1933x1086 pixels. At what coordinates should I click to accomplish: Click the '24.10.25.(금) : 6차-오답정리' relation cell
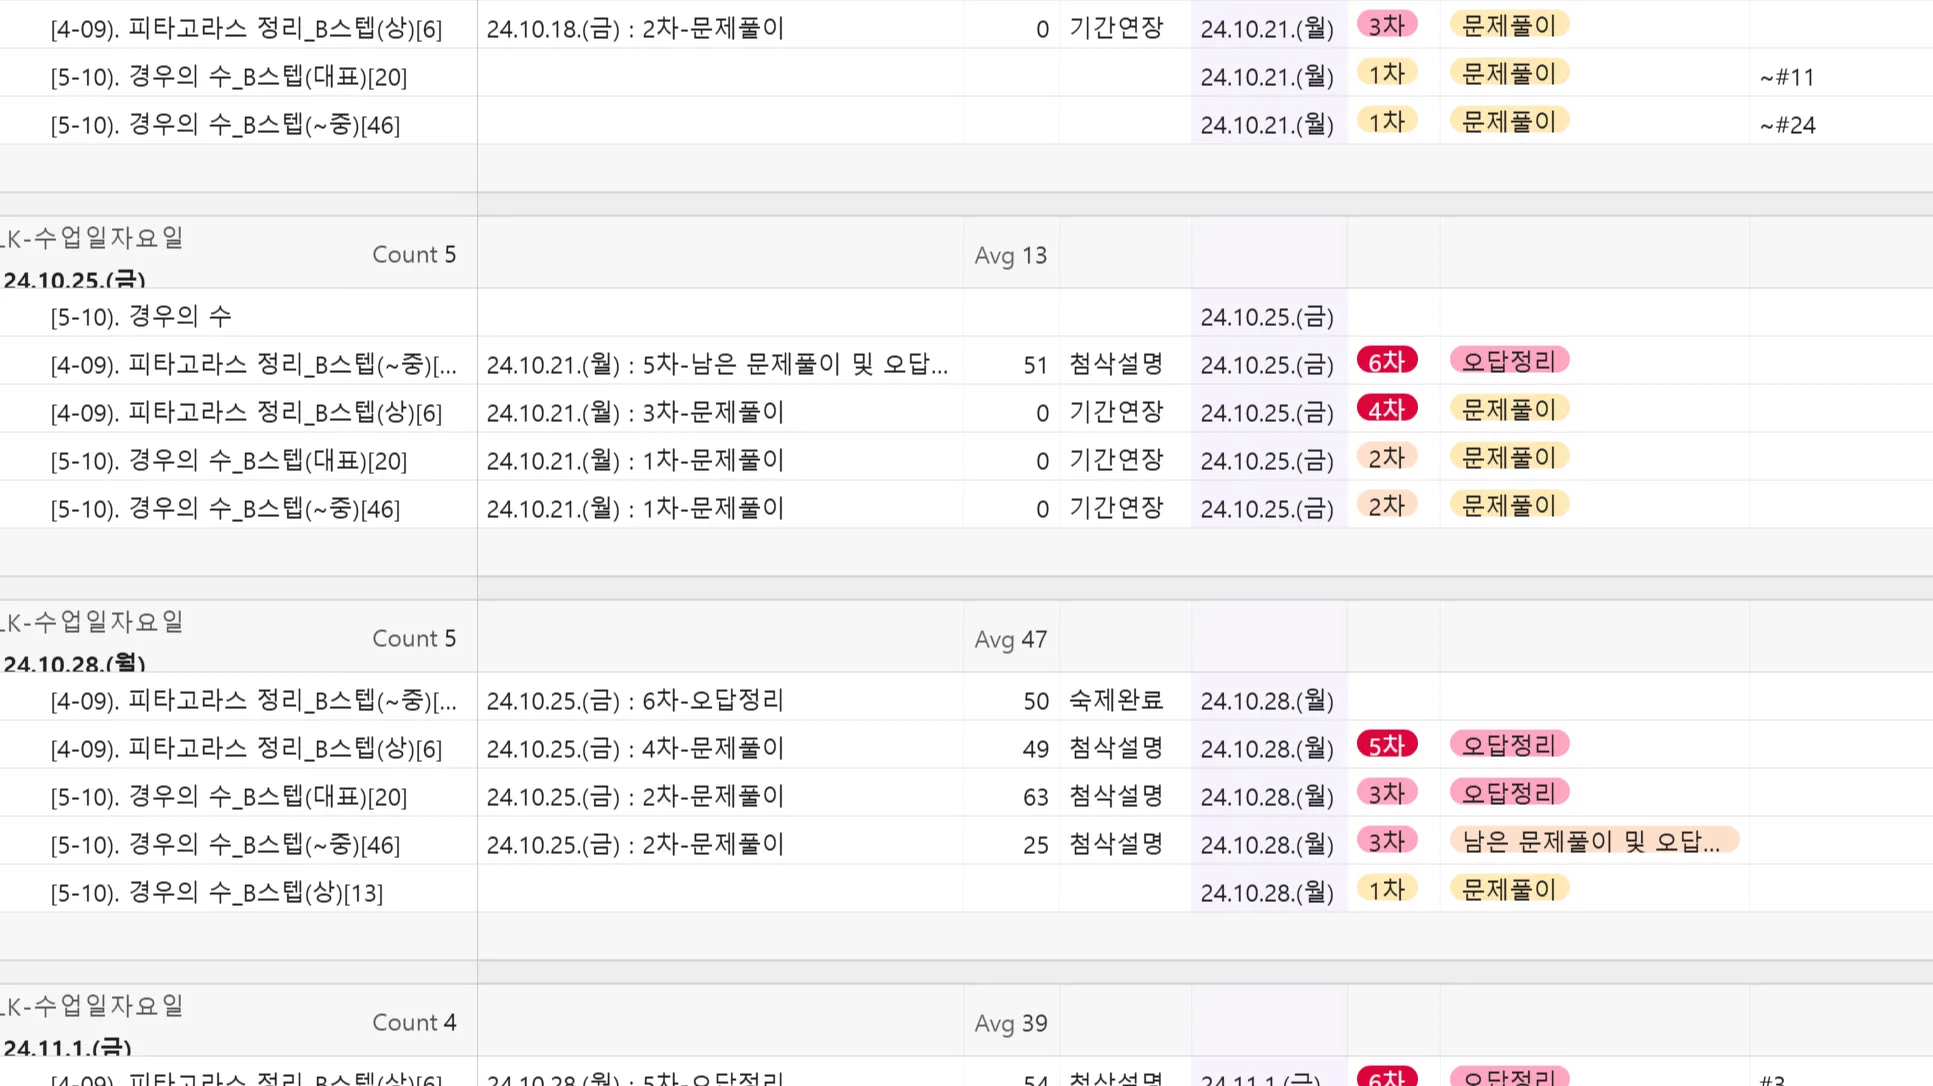635,700
